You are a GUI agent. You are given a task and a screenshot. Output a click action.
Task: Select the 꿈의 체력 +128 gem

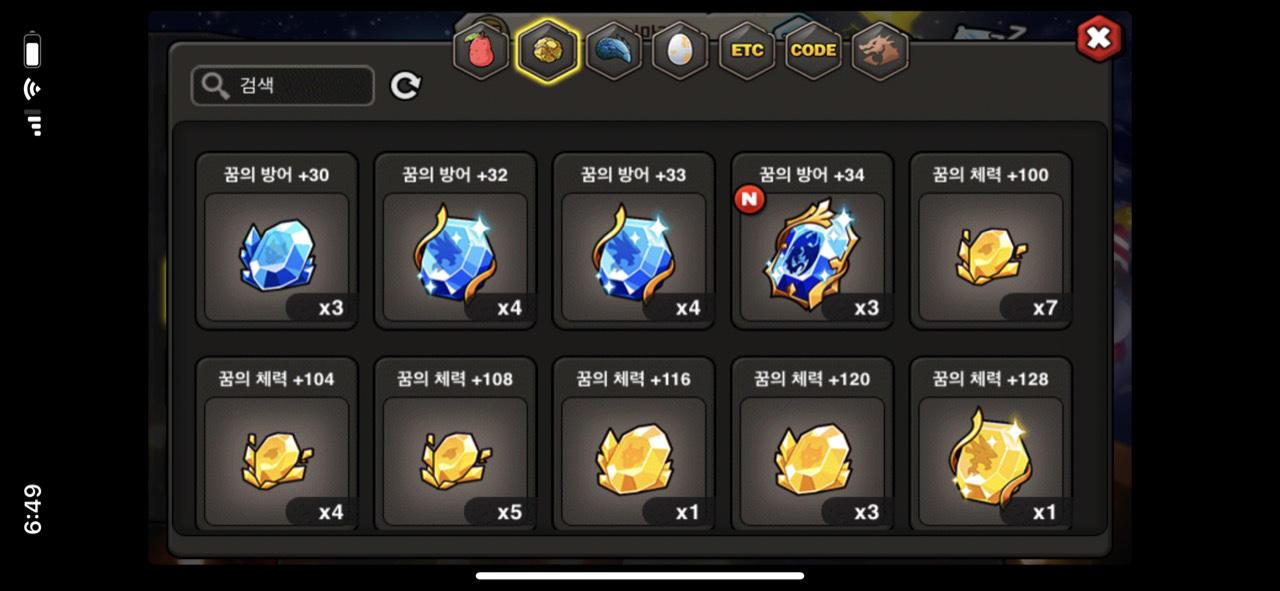pyautogui.click(x=991, y=443)
